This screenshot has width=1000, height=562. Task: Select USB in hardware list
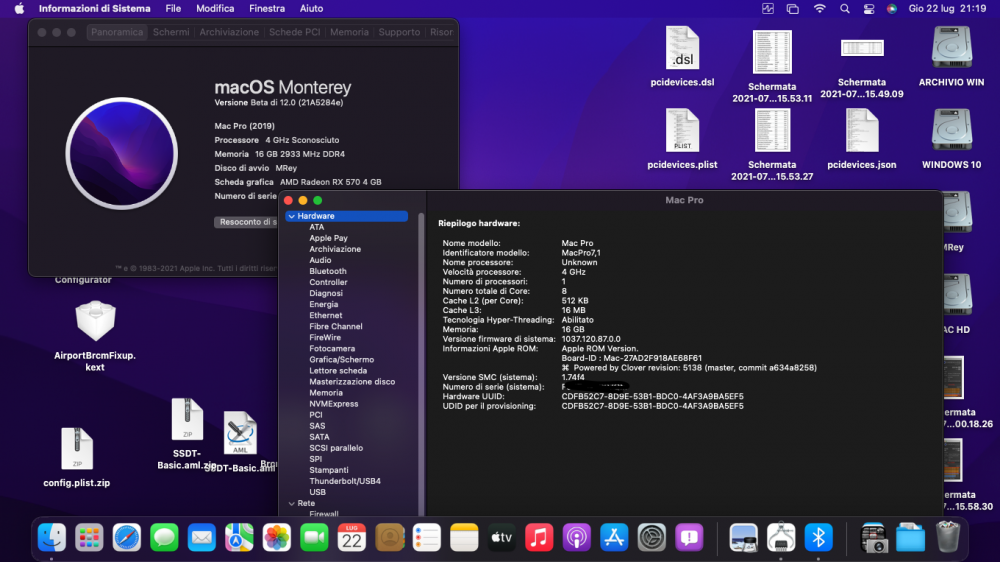point(318,492)
